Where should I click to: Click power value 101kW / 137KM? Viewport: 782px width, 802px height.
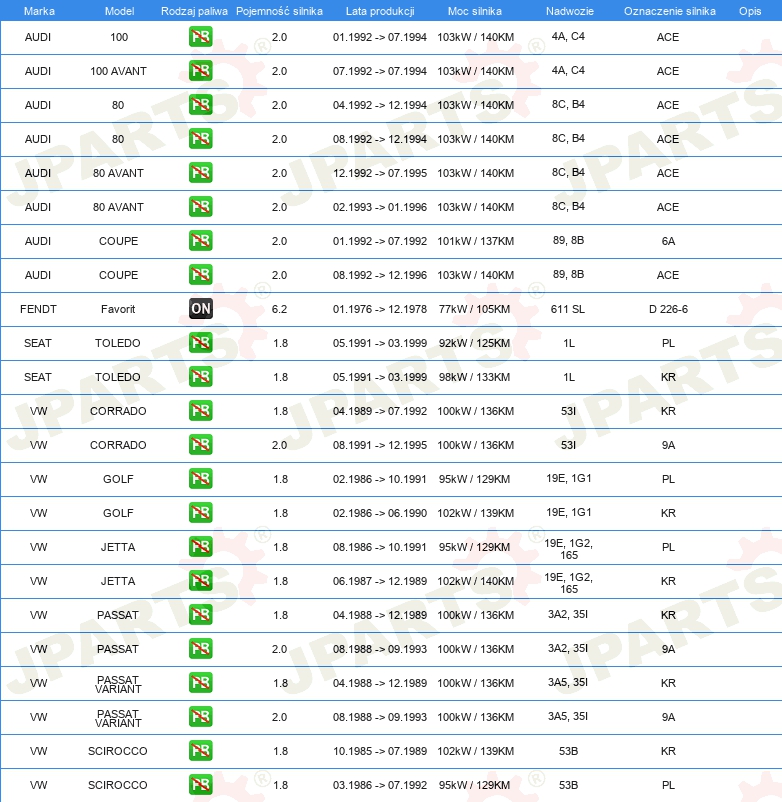476,241
